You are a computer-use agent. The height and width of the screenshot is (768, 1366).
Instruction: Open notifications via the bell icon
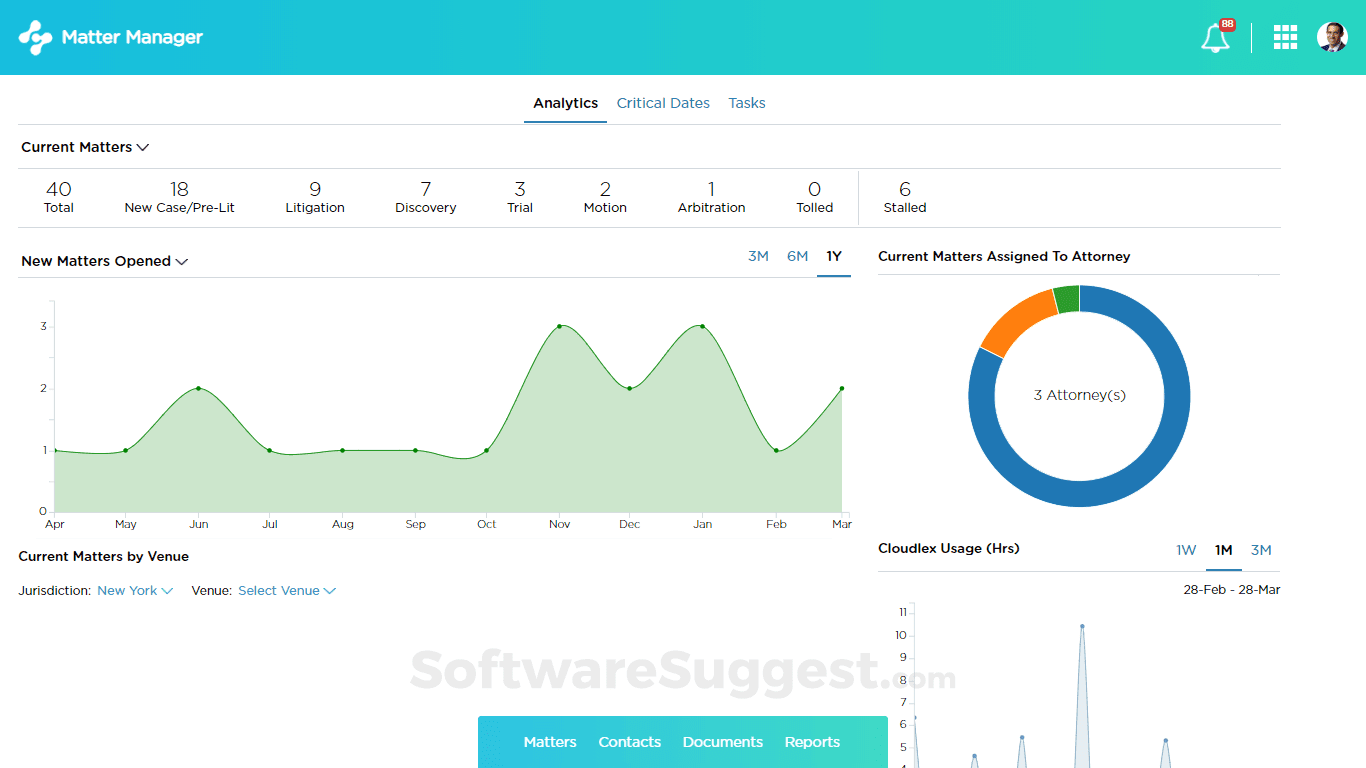point(1215,37)
